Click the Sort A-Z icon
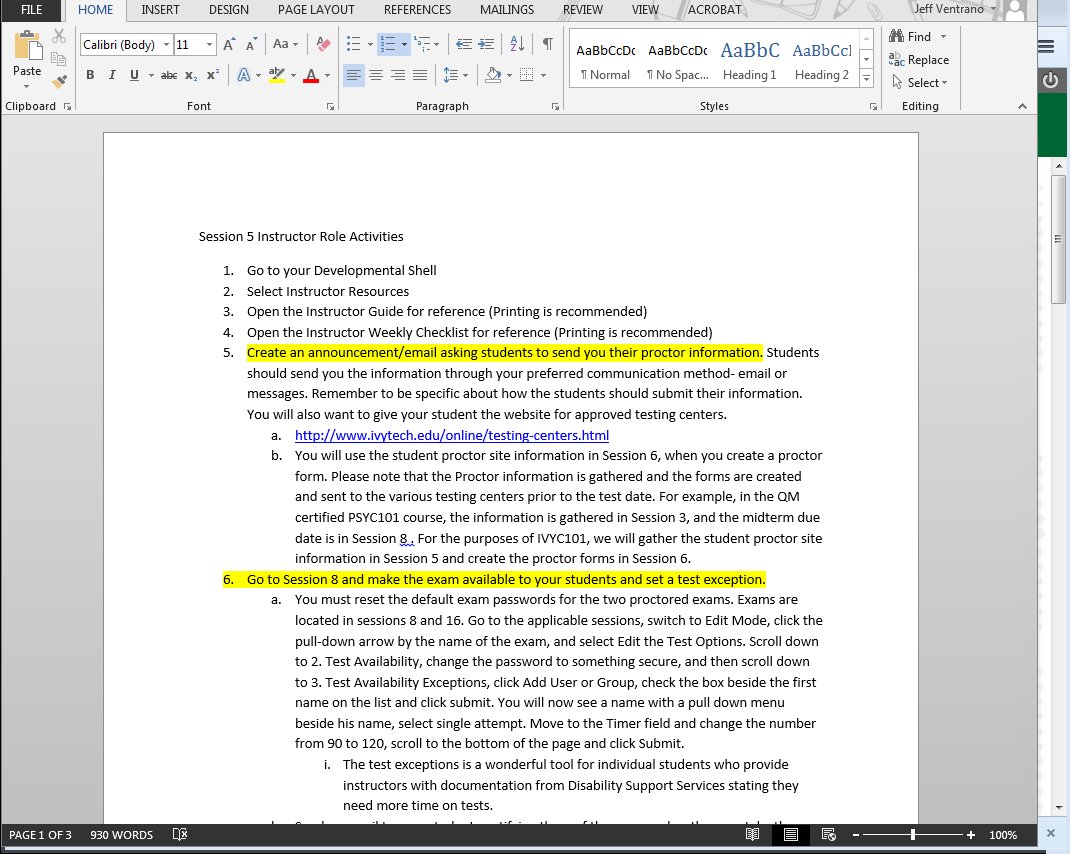The width and height of the screenshot is (1070, 854). click(x=517, y=44)
